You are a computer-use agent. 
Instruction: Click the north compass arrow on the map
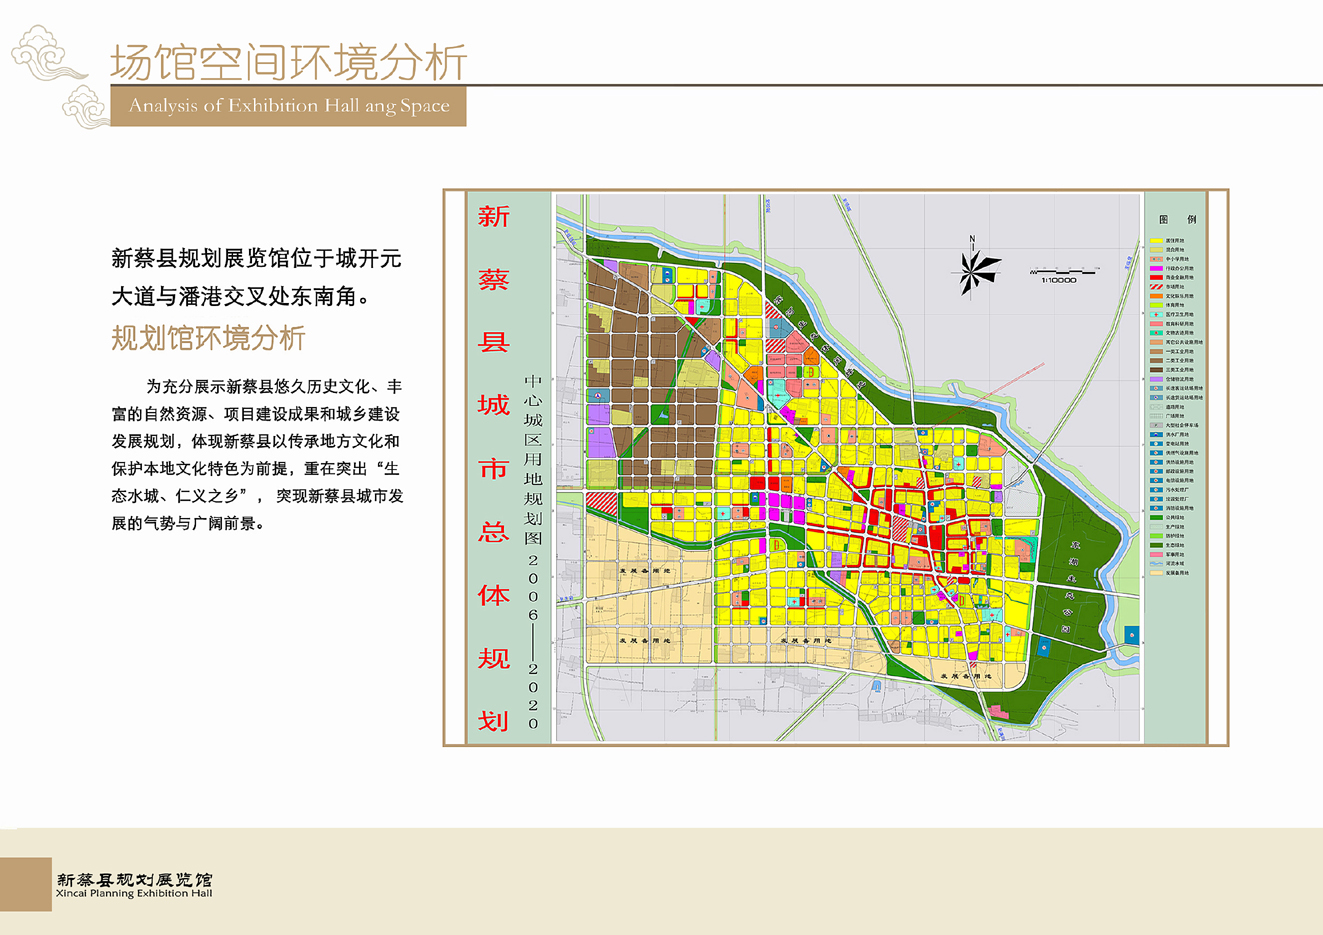pos(970,270)
